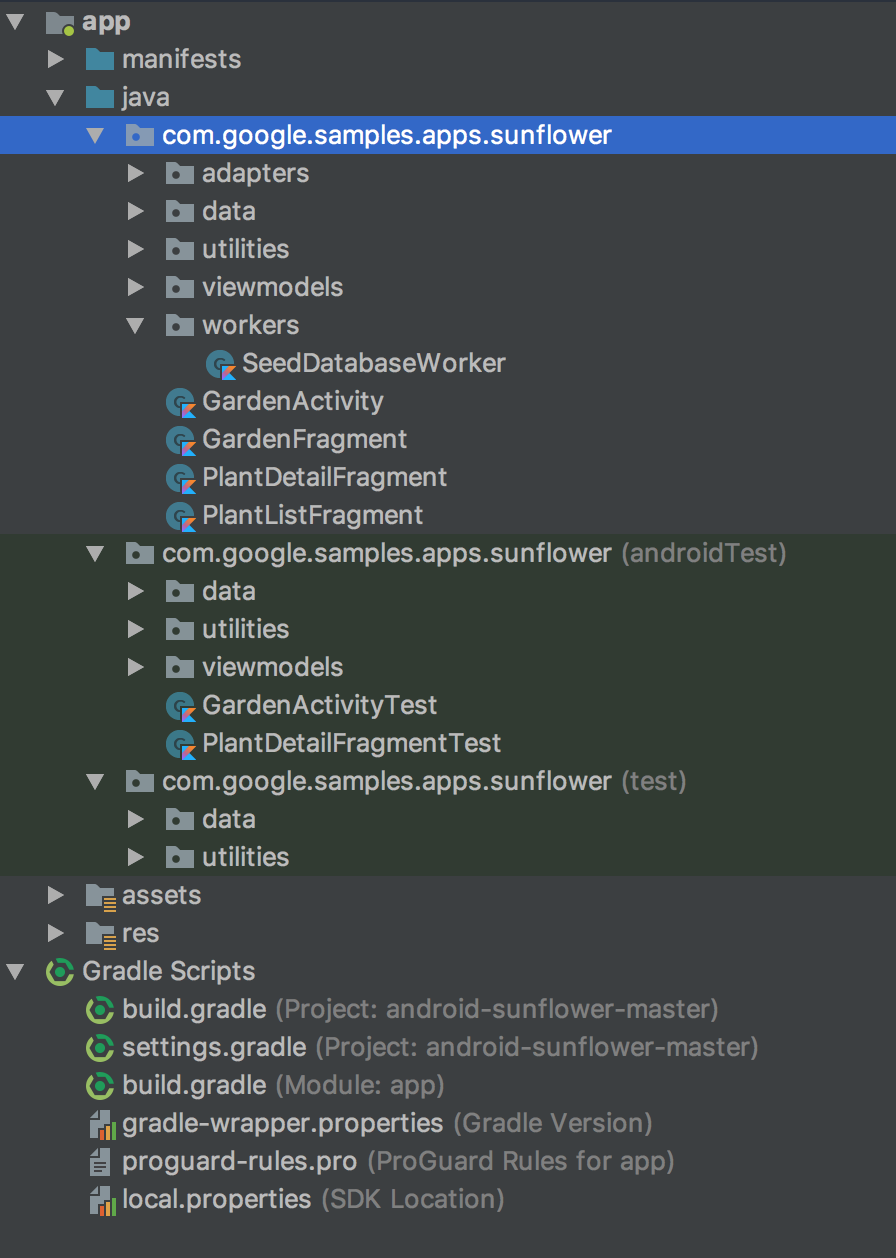Click the GardenActivityTest Kotlin class icon
The image size is (896, 1258).
(x=180, y=706)
